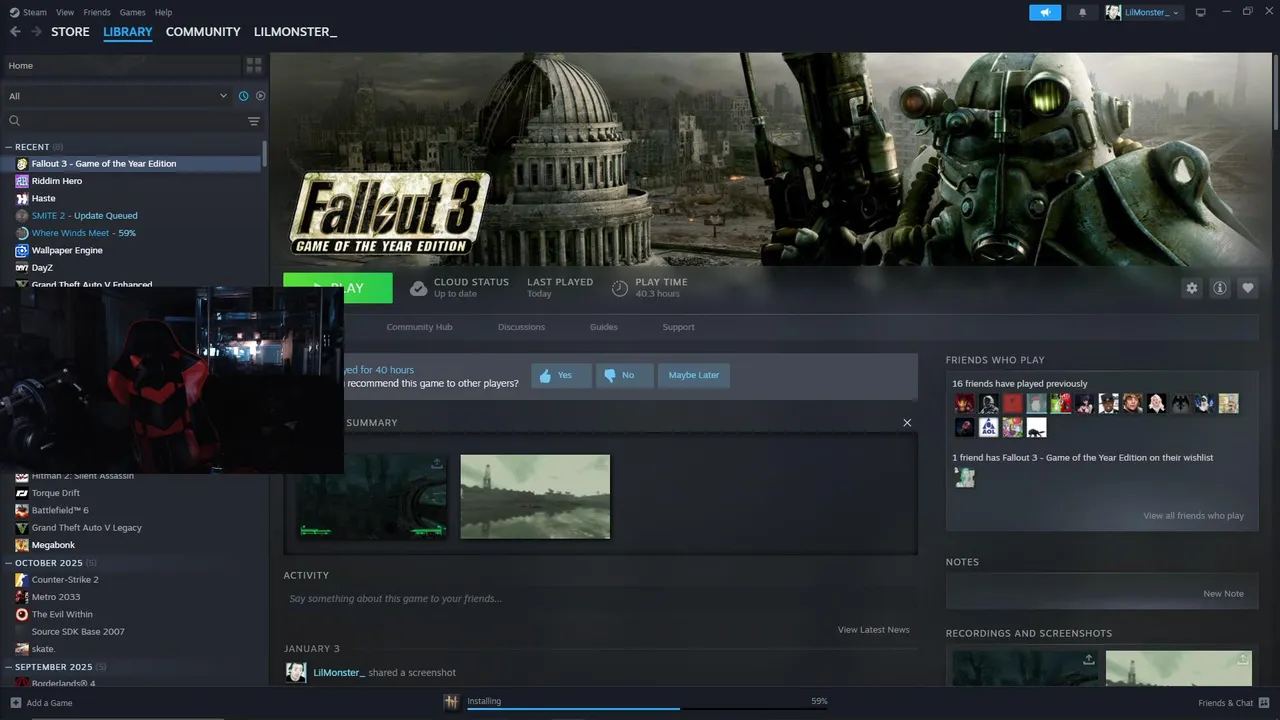
Task: Toggle ready-to-play filter icon
Action: (x=260, y=96)
